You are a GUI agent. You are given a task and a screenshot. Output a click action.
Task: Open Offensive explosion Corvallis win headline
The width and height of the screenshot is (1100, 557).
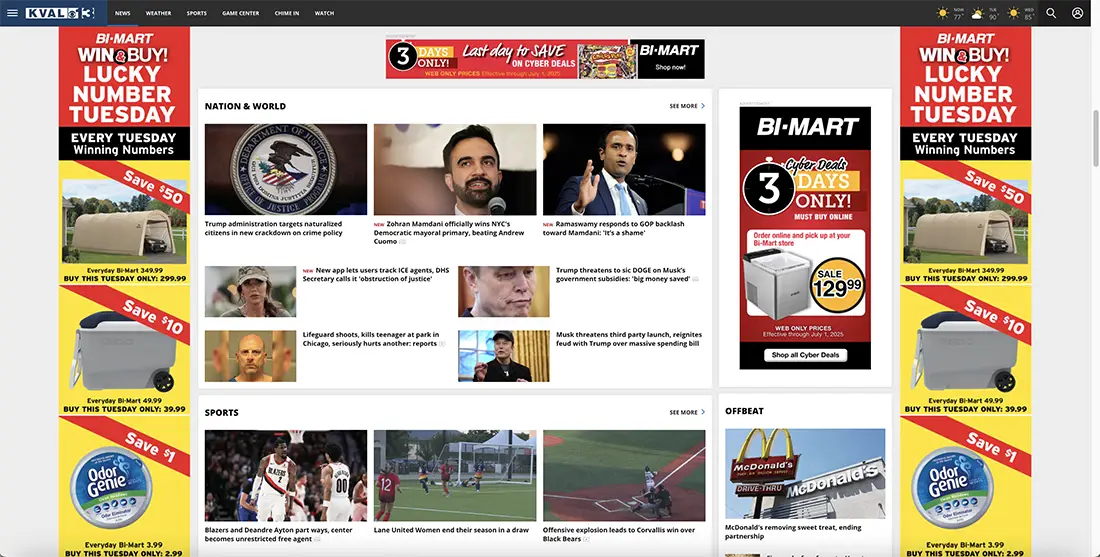tap(619, 535)
